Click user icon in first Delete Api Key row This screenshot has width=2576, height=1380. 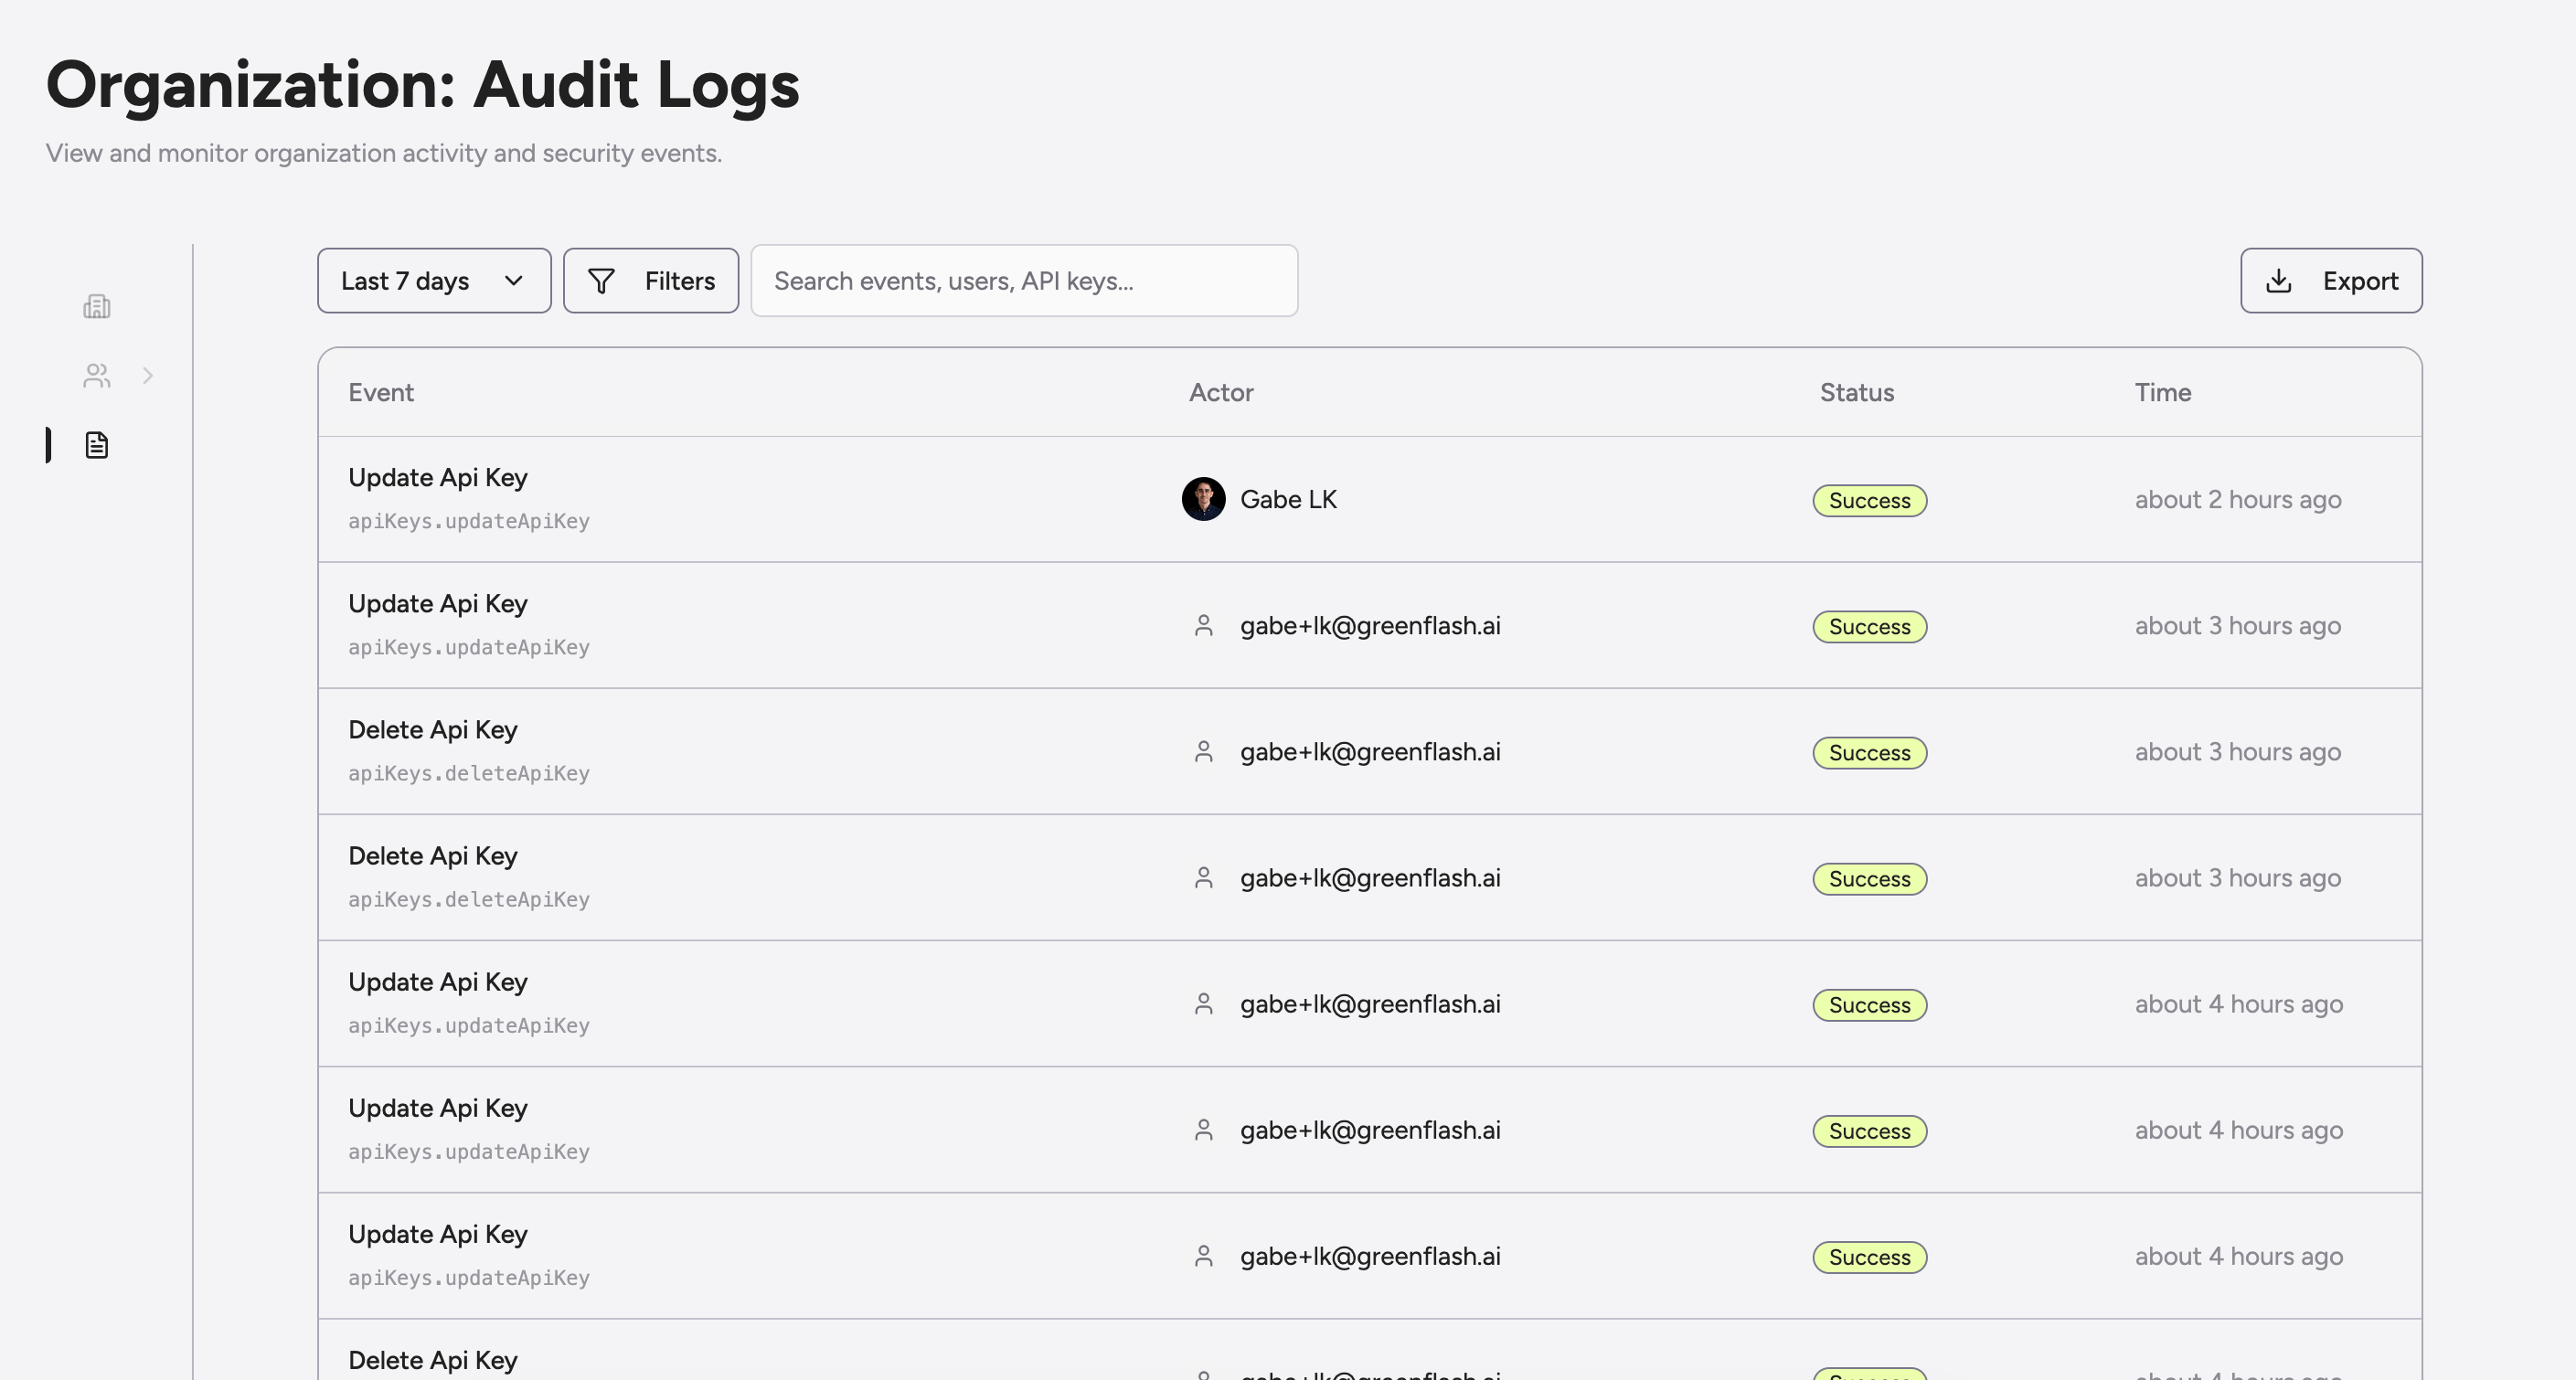pos(1204,752)
